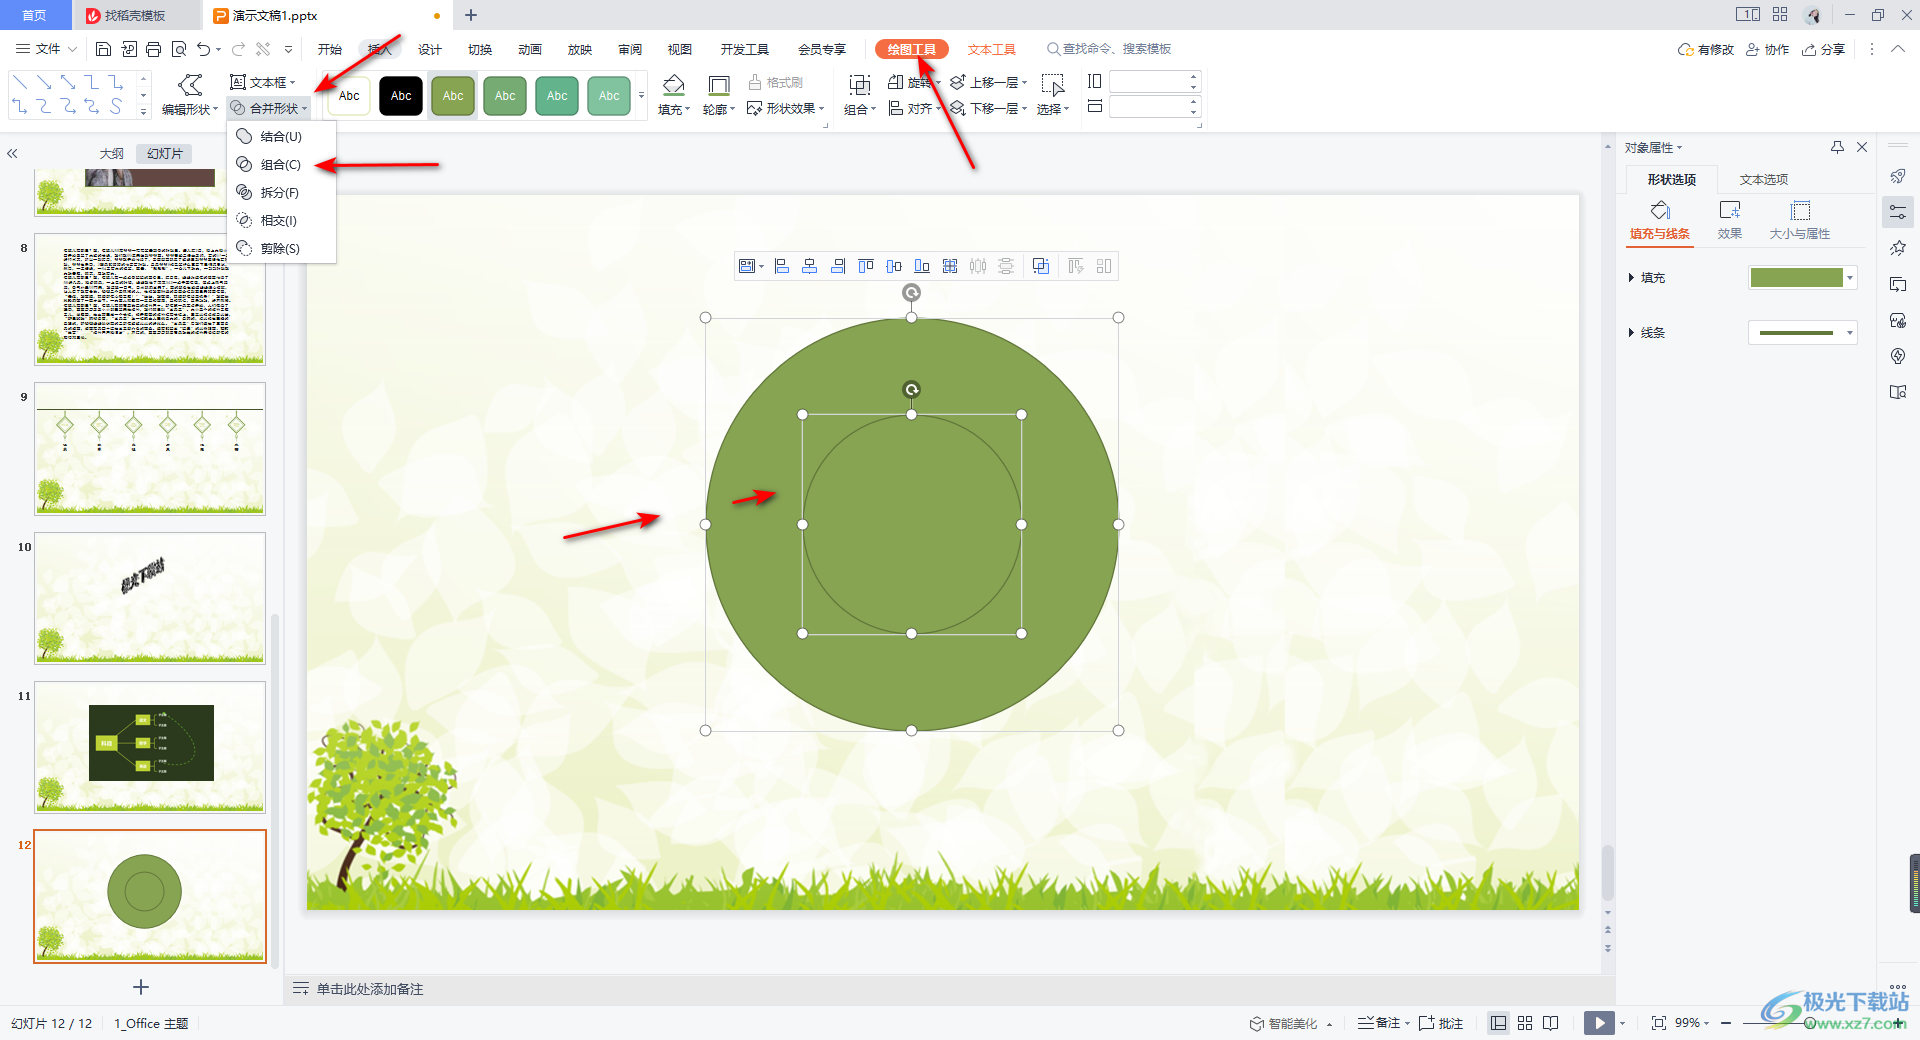
Task: Open the Design (设计) ribbon tab
Action: (x=430, y=49)
